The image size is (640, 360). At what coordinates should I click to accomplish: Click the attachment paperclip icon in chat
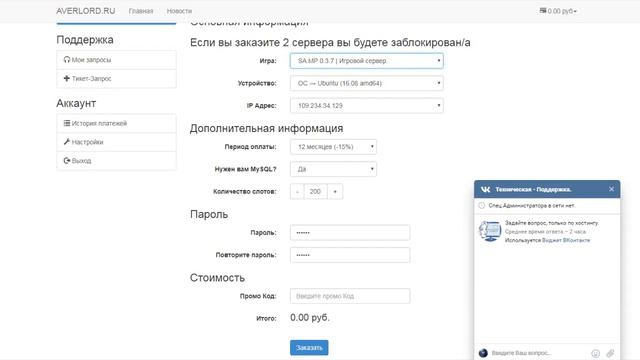click(x=610, y=353)
